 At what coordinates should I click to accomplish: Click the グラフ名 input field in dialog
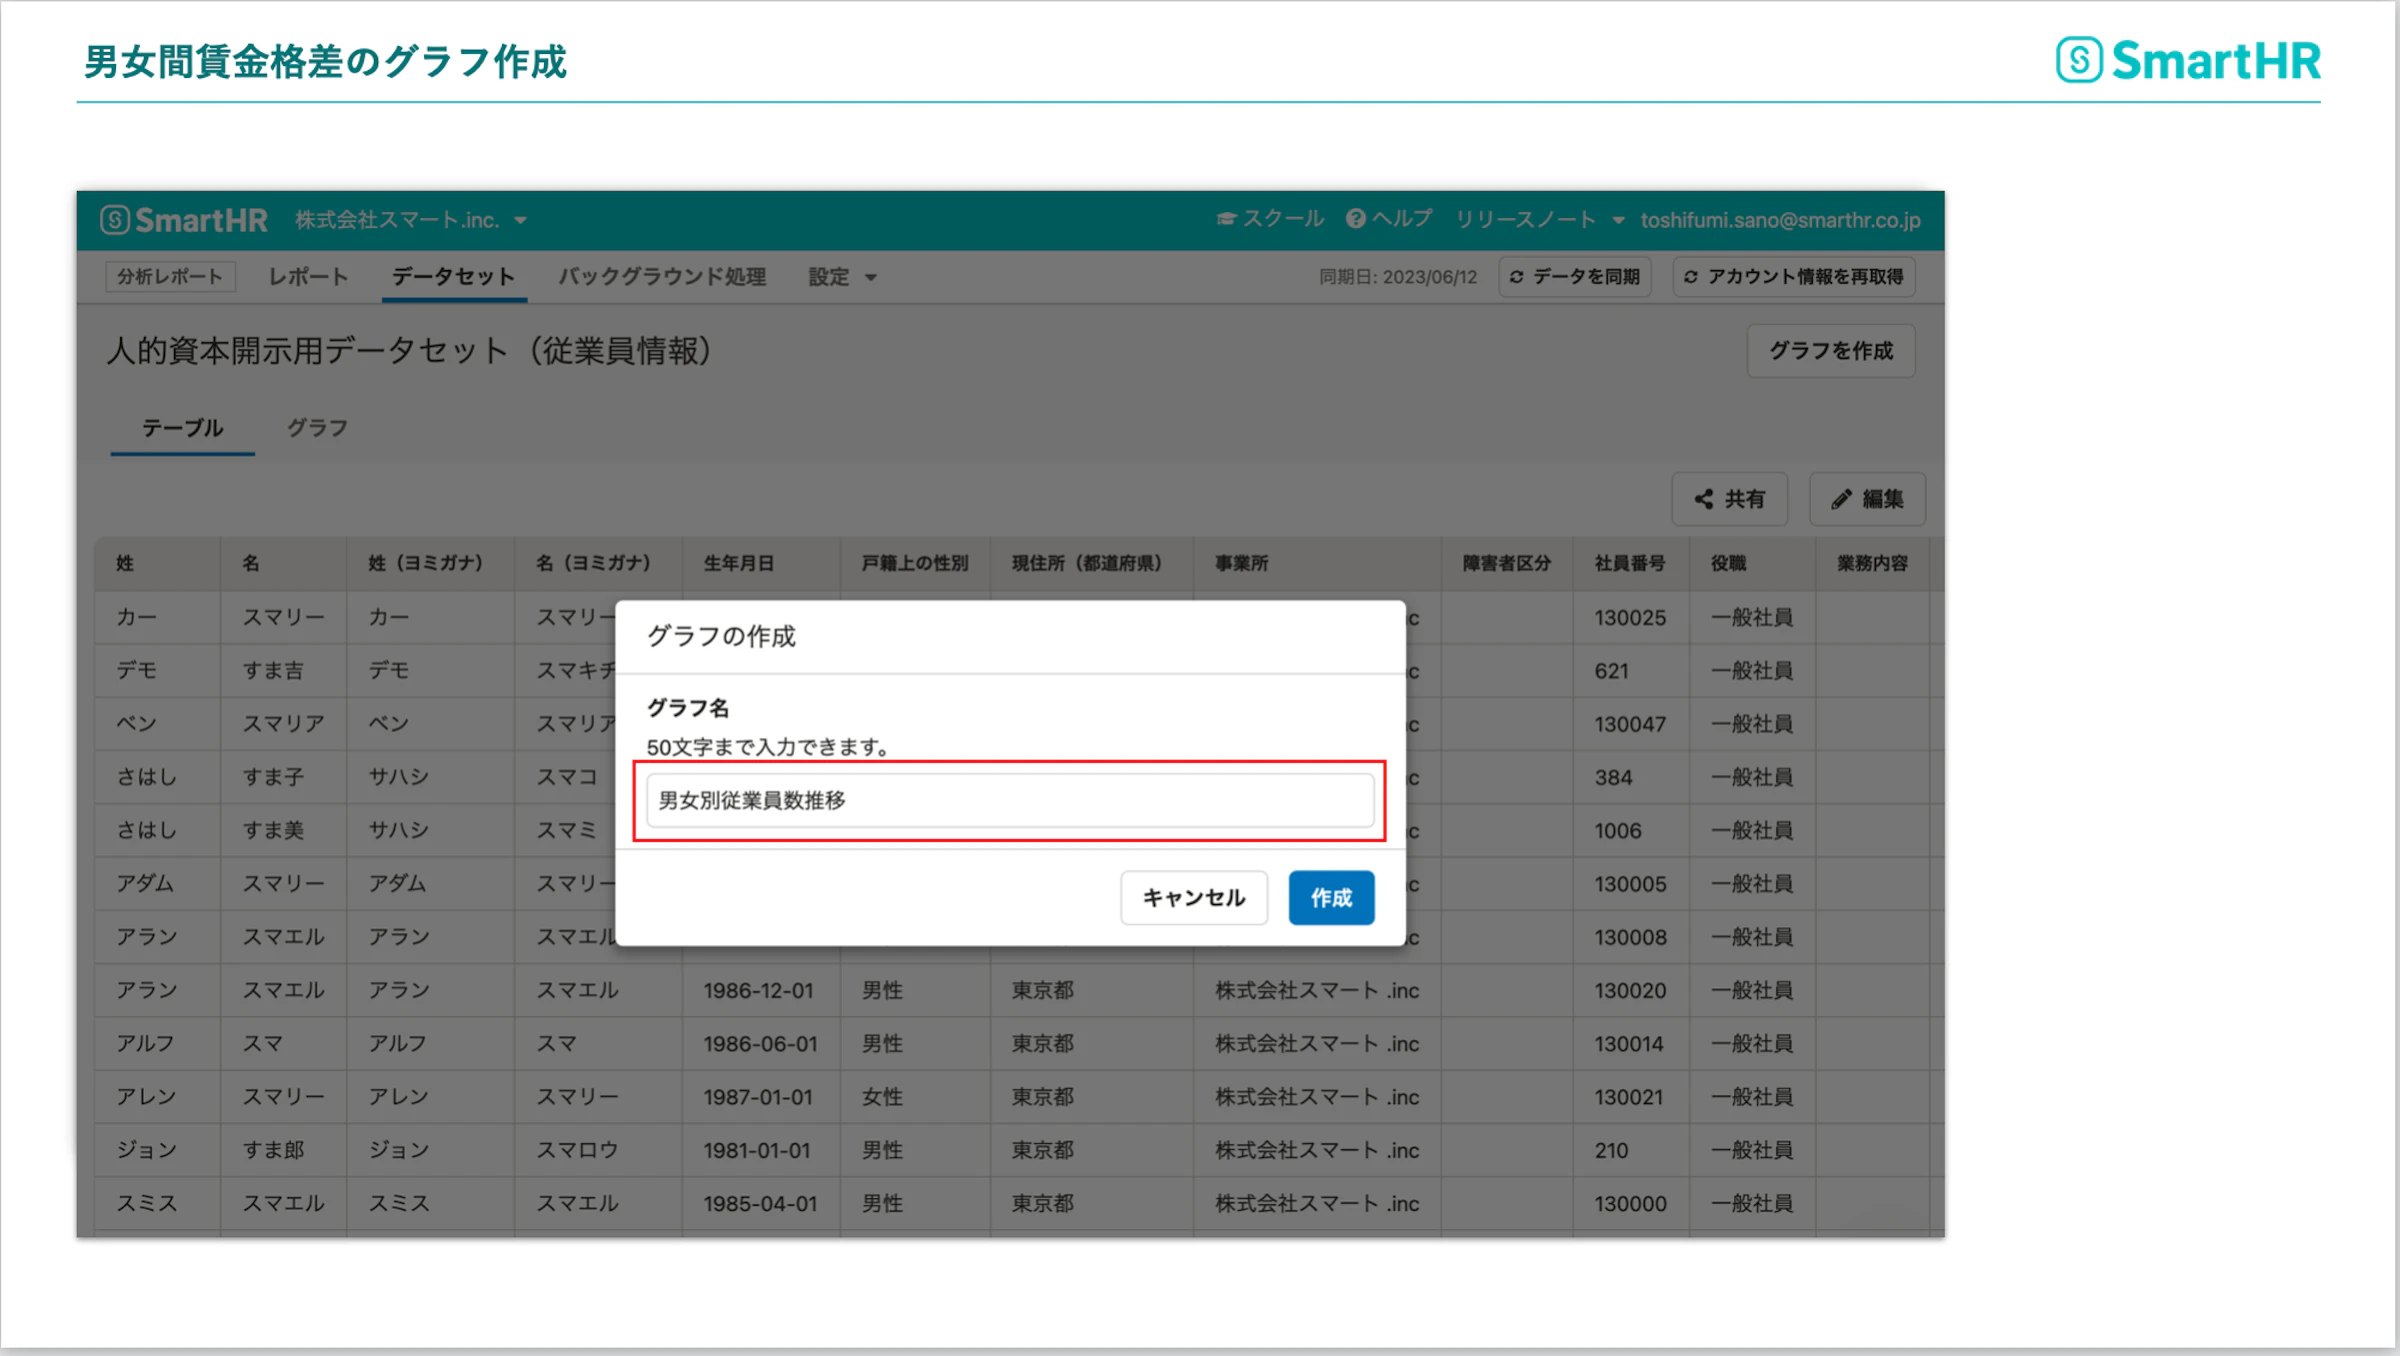(1010, 800)
